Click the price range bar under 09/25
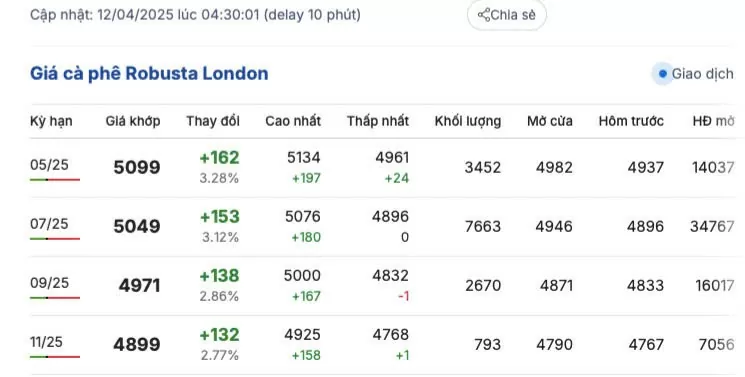Screen dimensions: 745x377 pyautogui.click(x=55, y=298)
